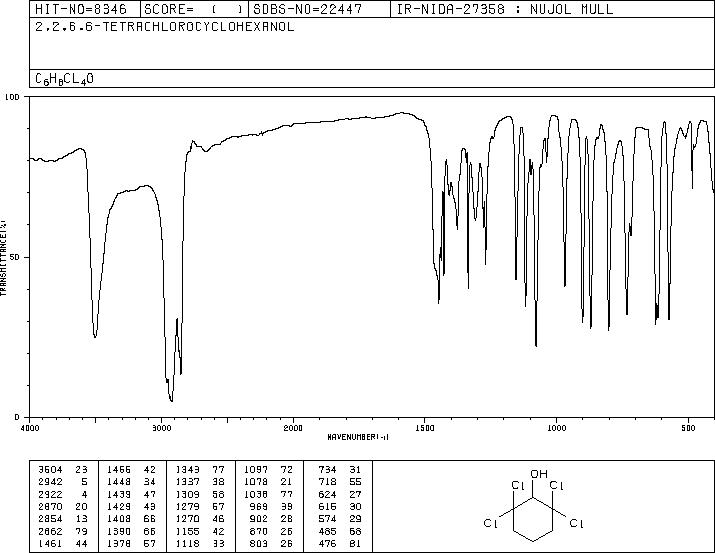The height and width of the screenshot is (553, 715).
Task: Select the 969 peak entry in the table
Action: (272, 506)
